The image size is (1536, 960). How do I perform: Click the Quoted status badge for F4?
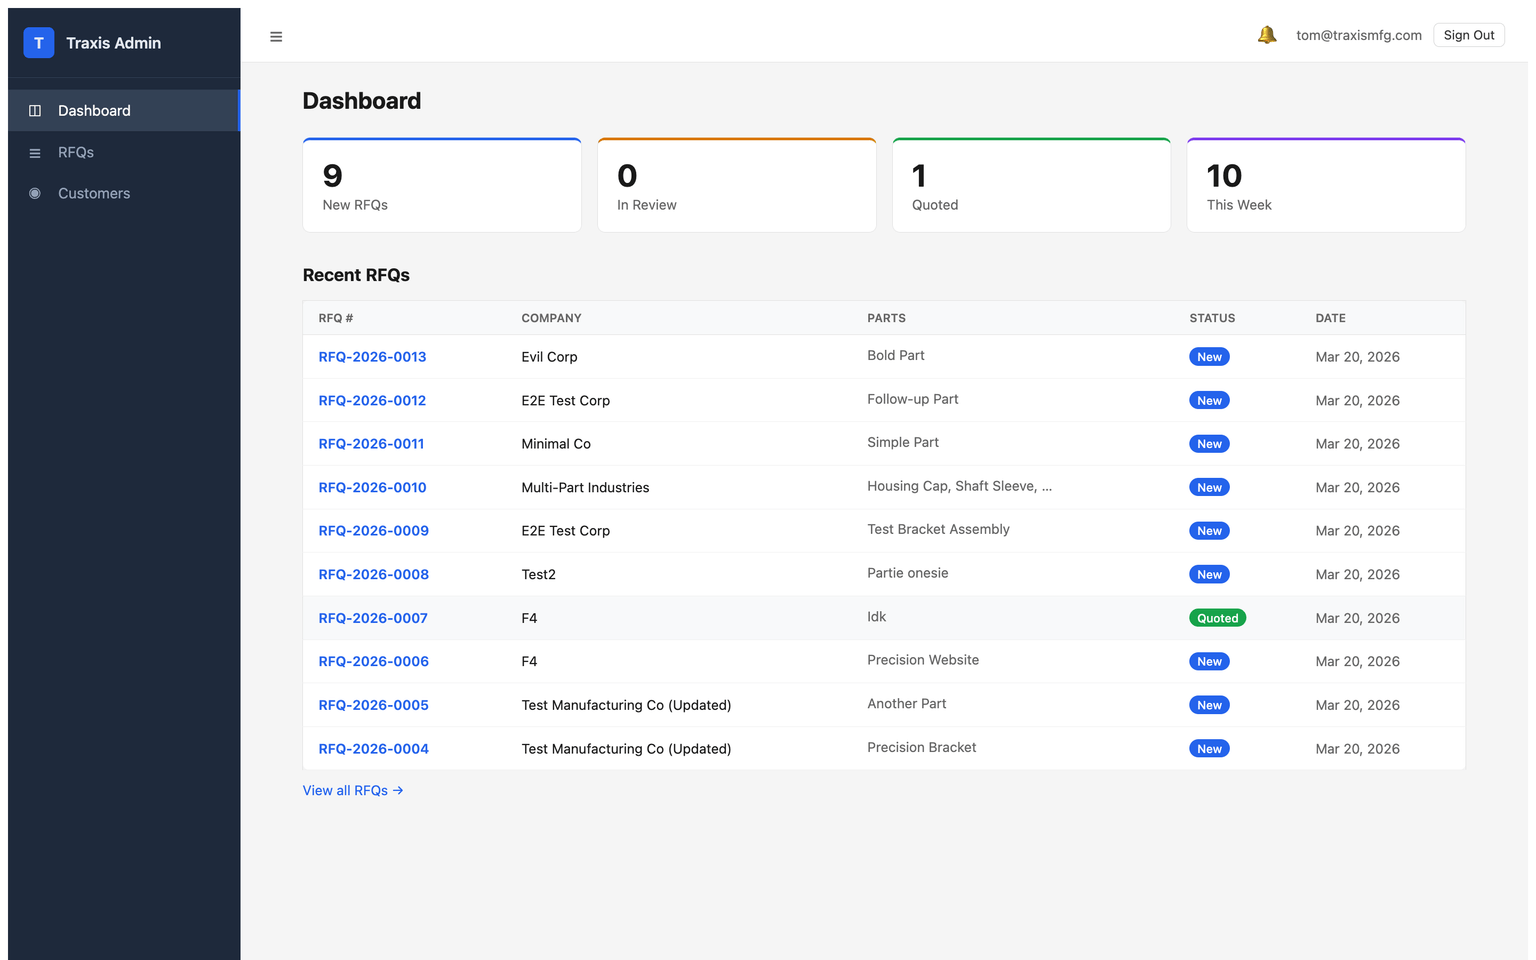1217,619
